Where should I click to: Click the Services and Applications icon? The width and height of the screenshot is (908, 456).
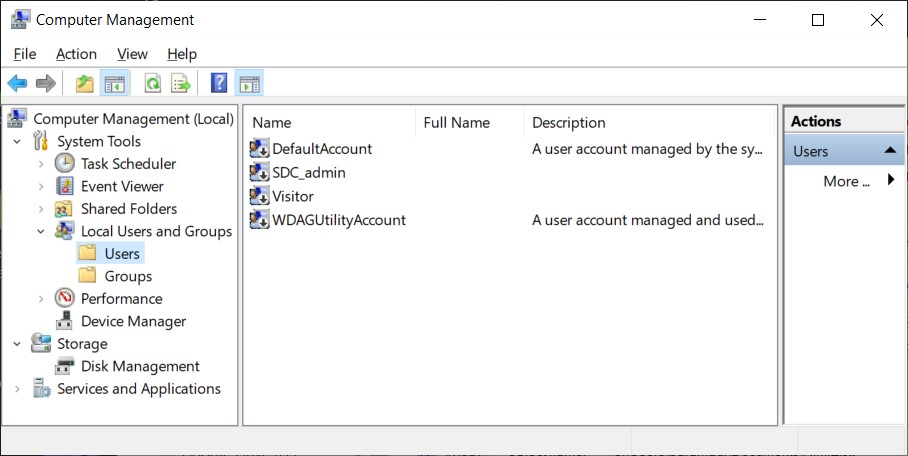[x=42, y=388]
